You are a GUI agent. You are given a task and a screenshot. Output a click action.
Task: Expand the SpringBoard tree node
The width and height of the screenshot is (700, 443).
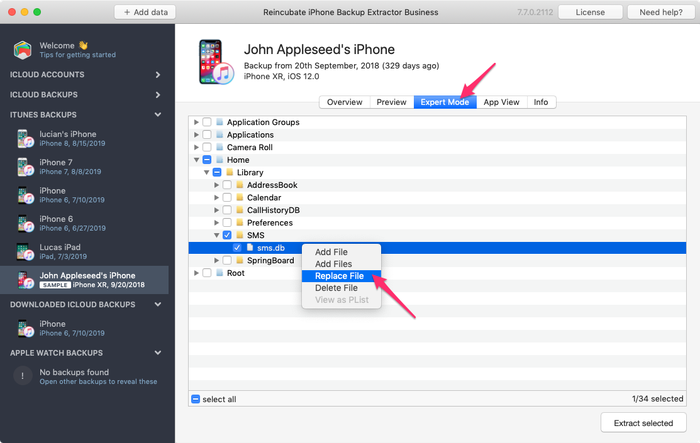[217, 260]
